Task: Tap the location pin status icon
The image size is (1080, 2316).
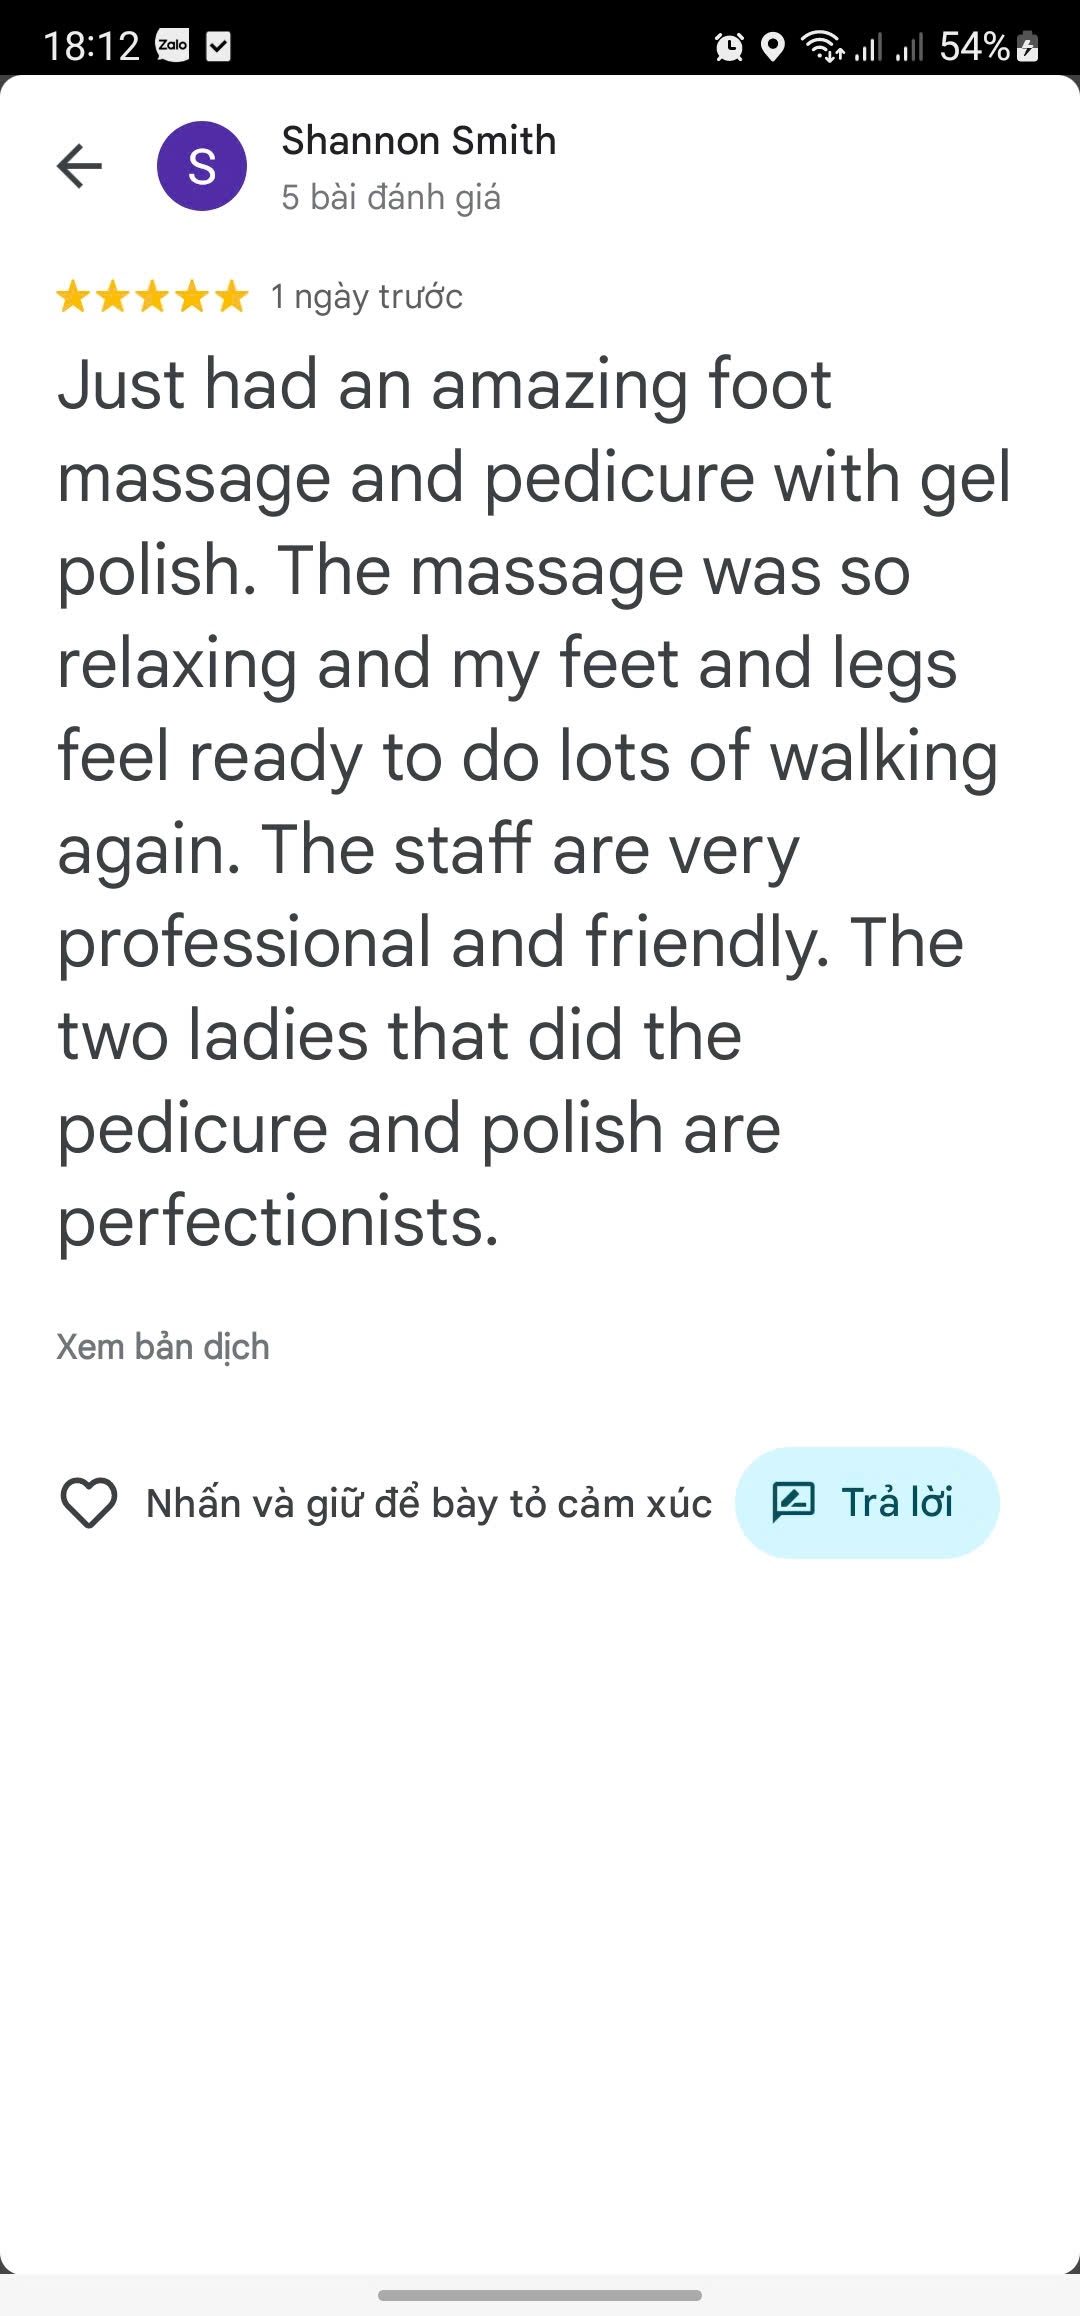Action: 773,47
